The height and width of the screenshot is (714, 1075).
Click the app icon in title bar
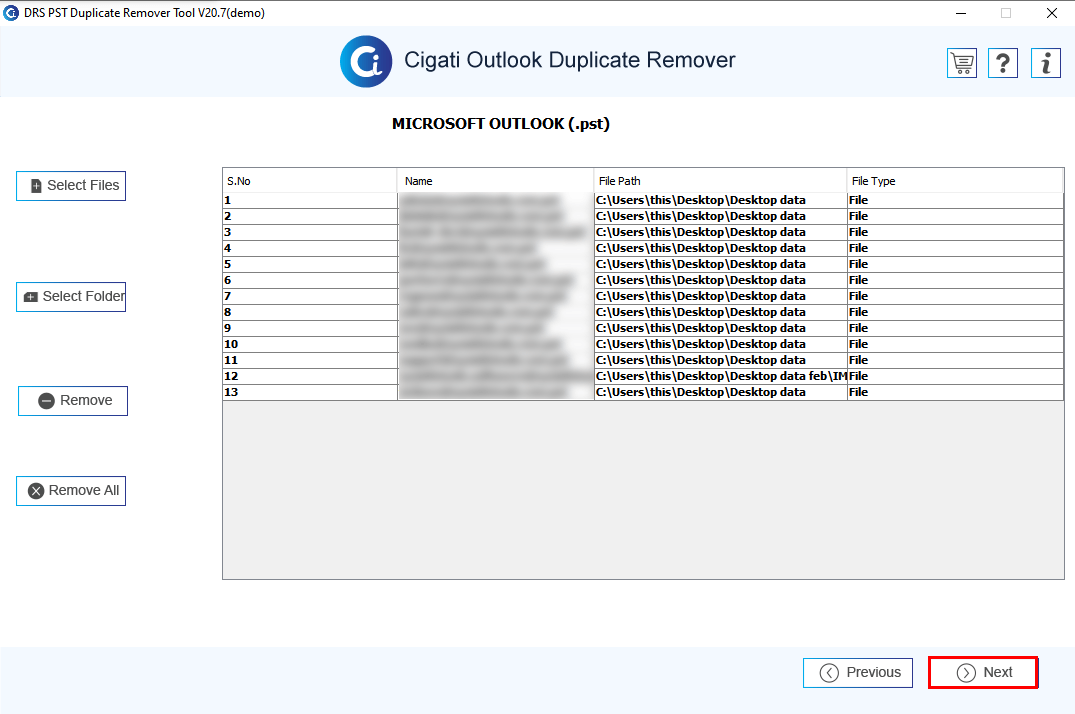click(11, 12)
